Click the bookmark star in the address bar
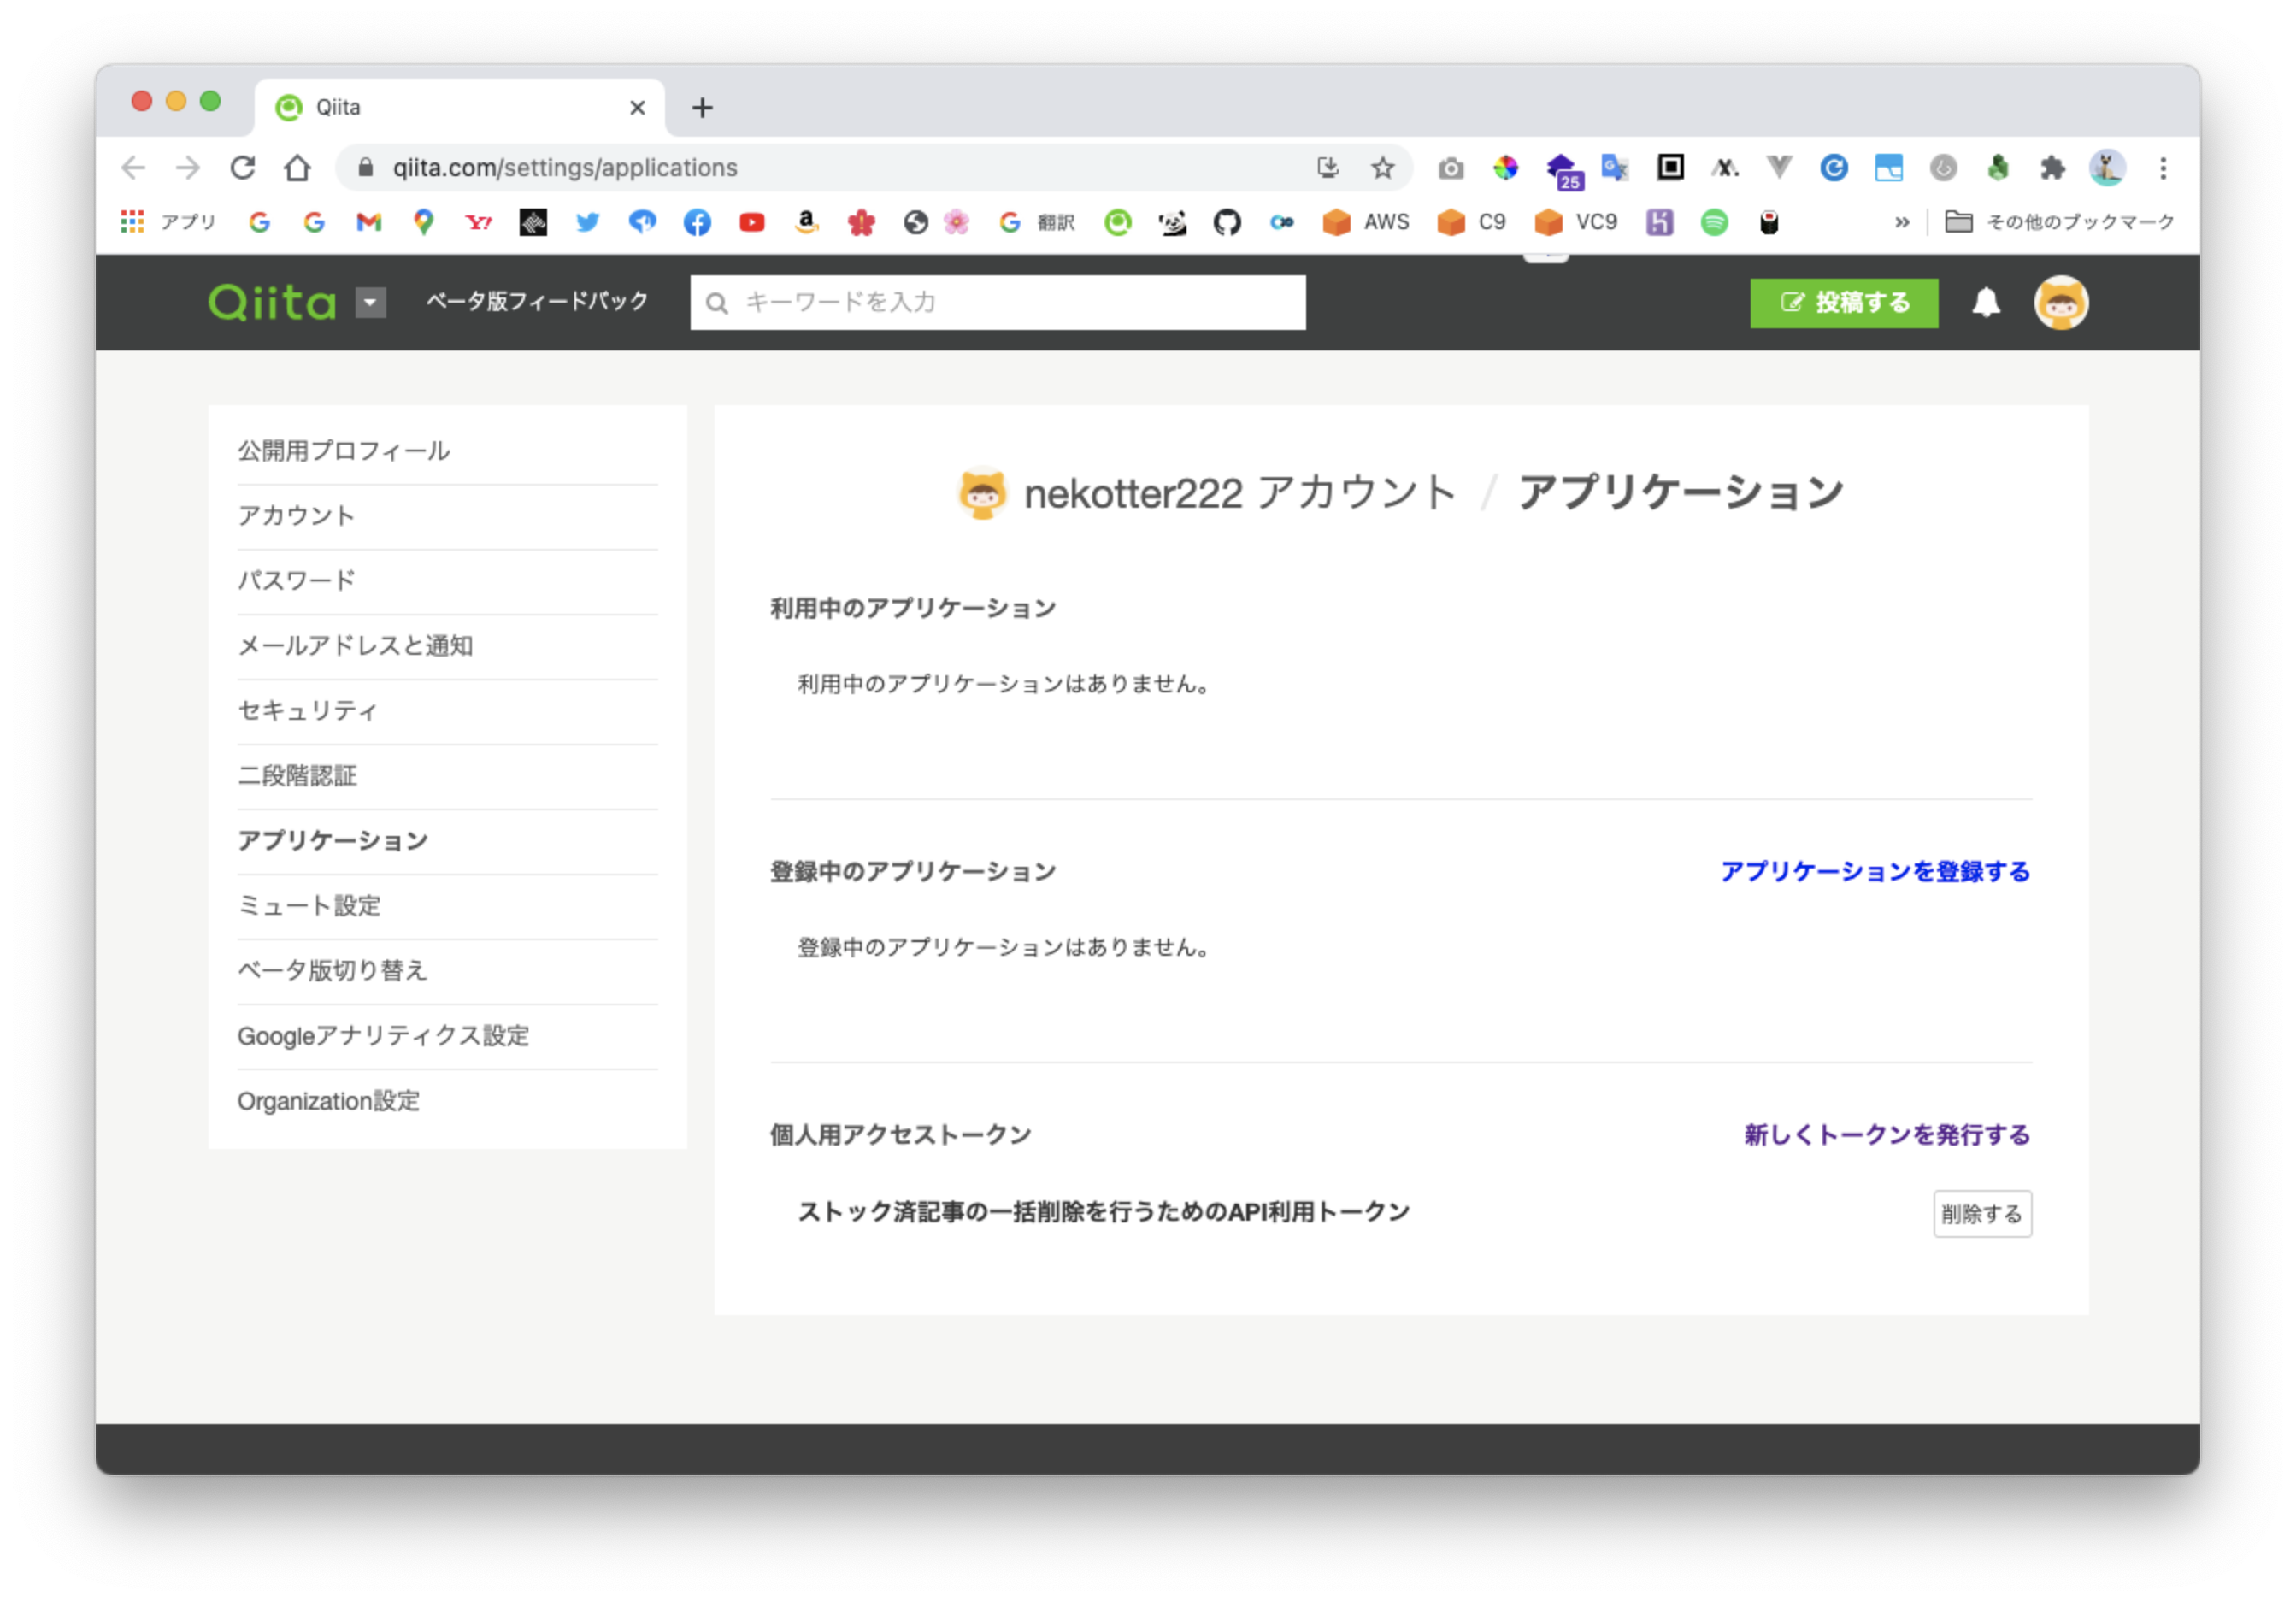 click(1384, 167)
